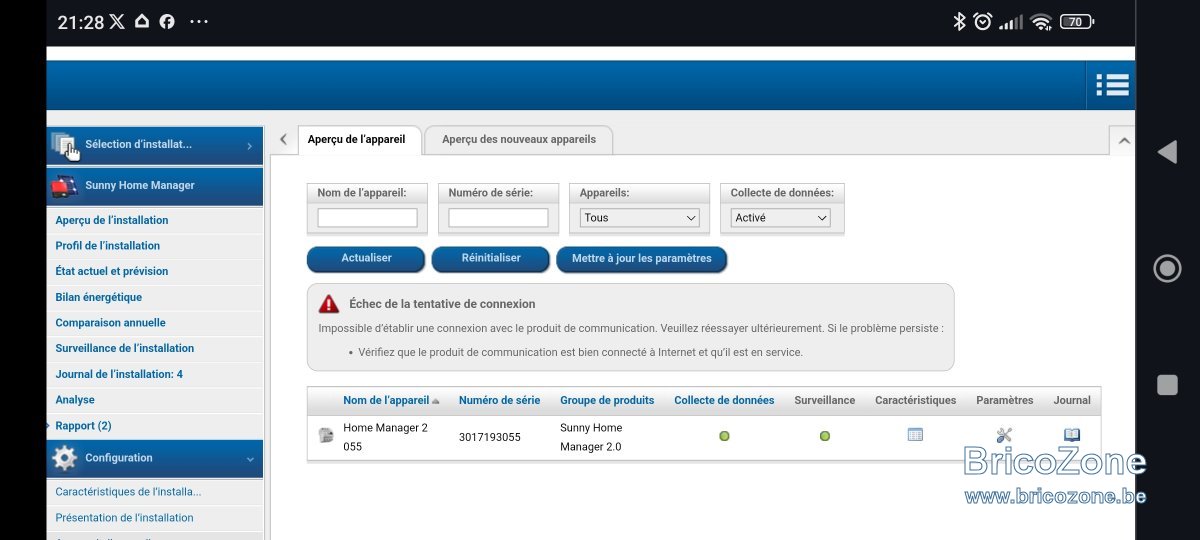Sort by Nom de l'appareil column
The width and height of the screenshot is (1200, 540).
click(x=386, y=400)
